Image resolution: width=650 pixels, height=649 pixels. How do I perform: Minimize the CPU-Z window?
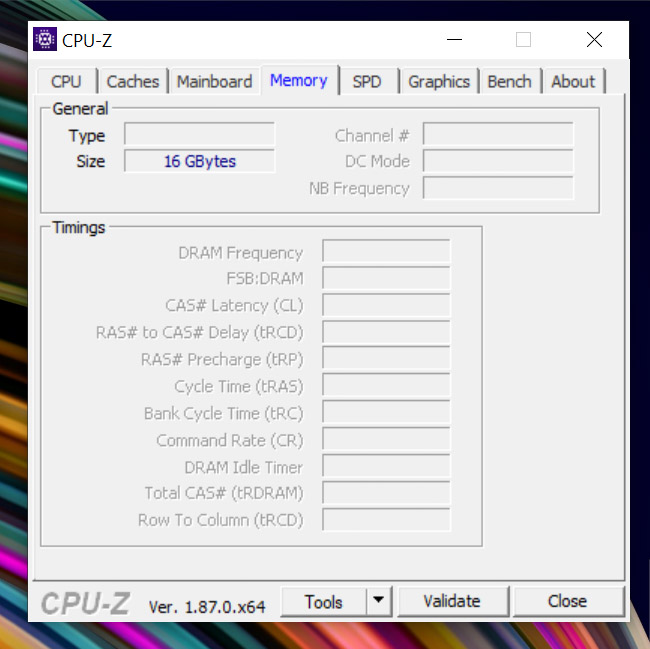coord(454,40)
